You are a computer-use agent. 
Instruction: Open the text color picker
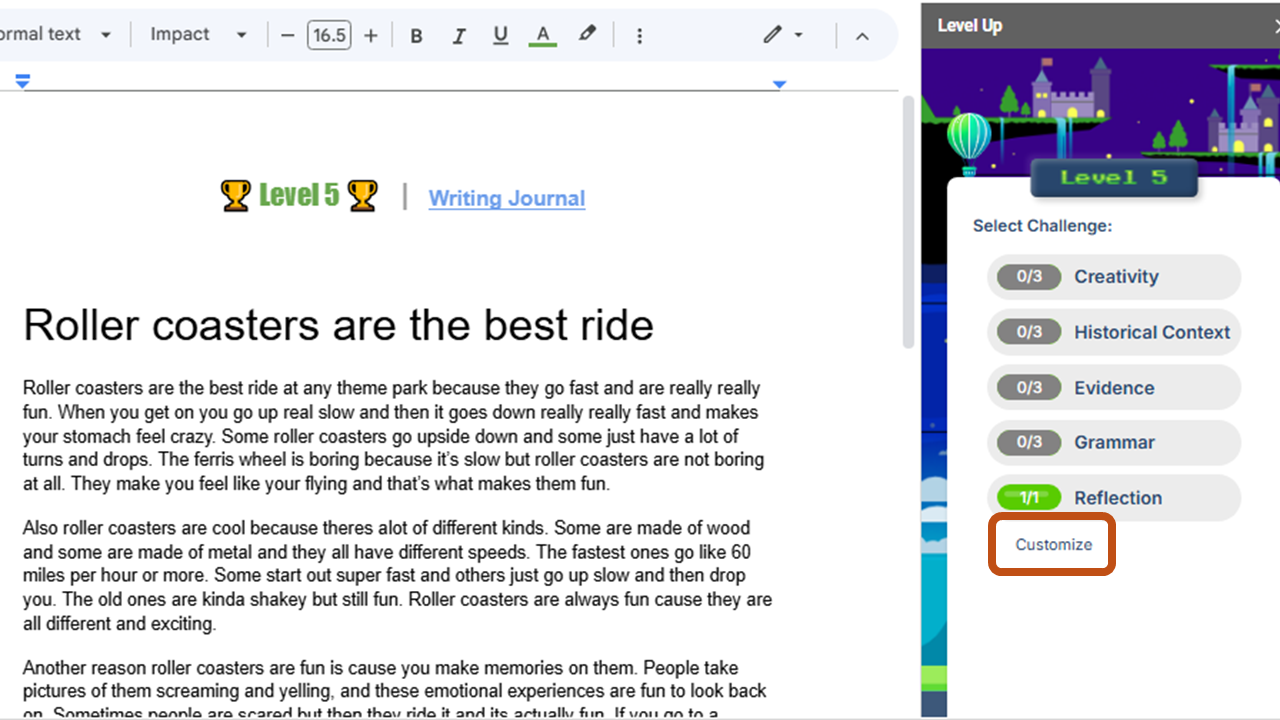(543, 36)
